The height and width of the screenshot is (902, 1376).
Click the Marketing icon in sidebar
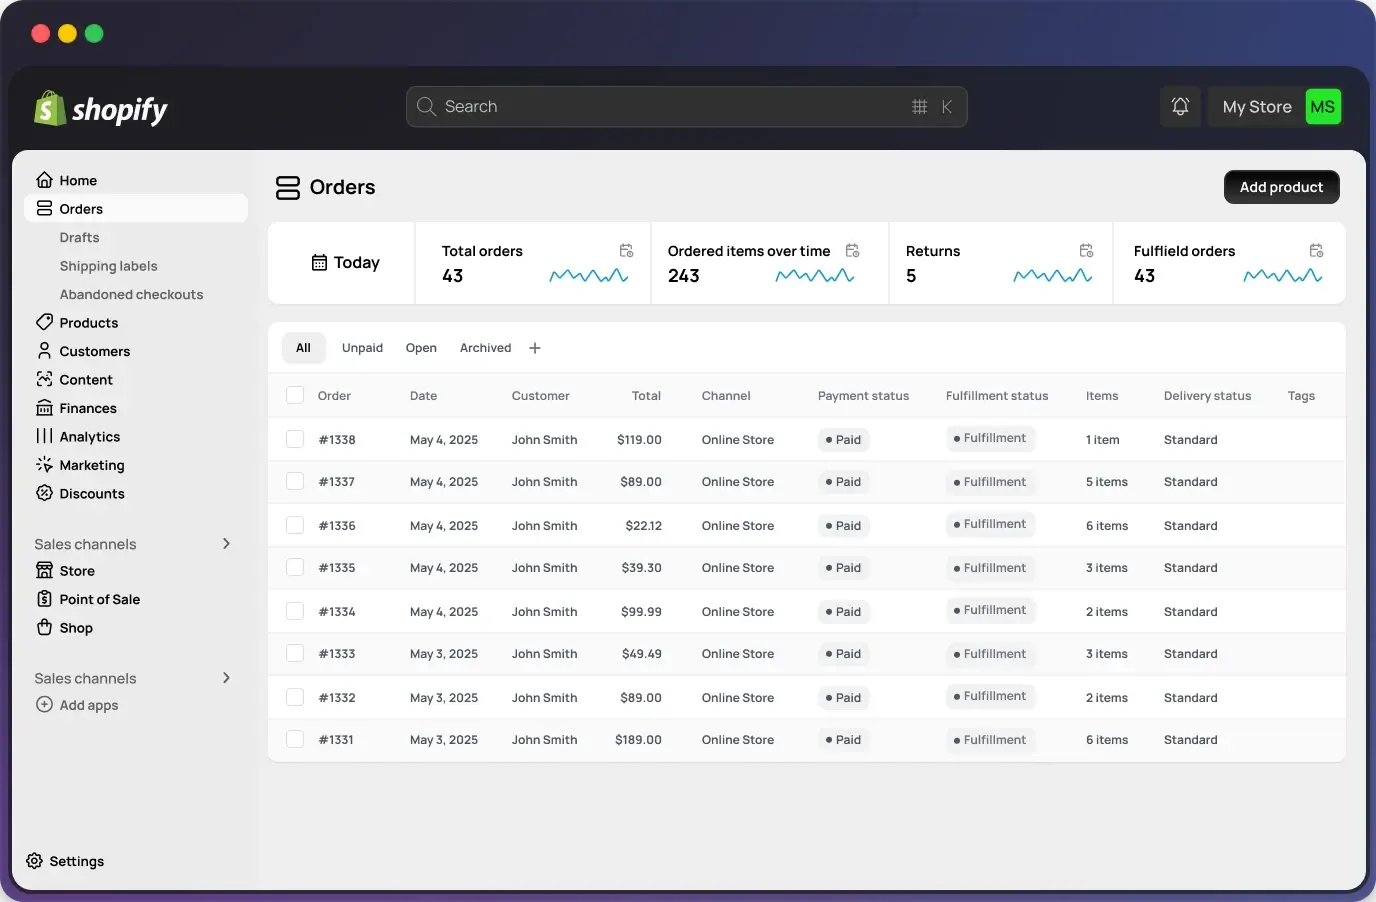44,465
